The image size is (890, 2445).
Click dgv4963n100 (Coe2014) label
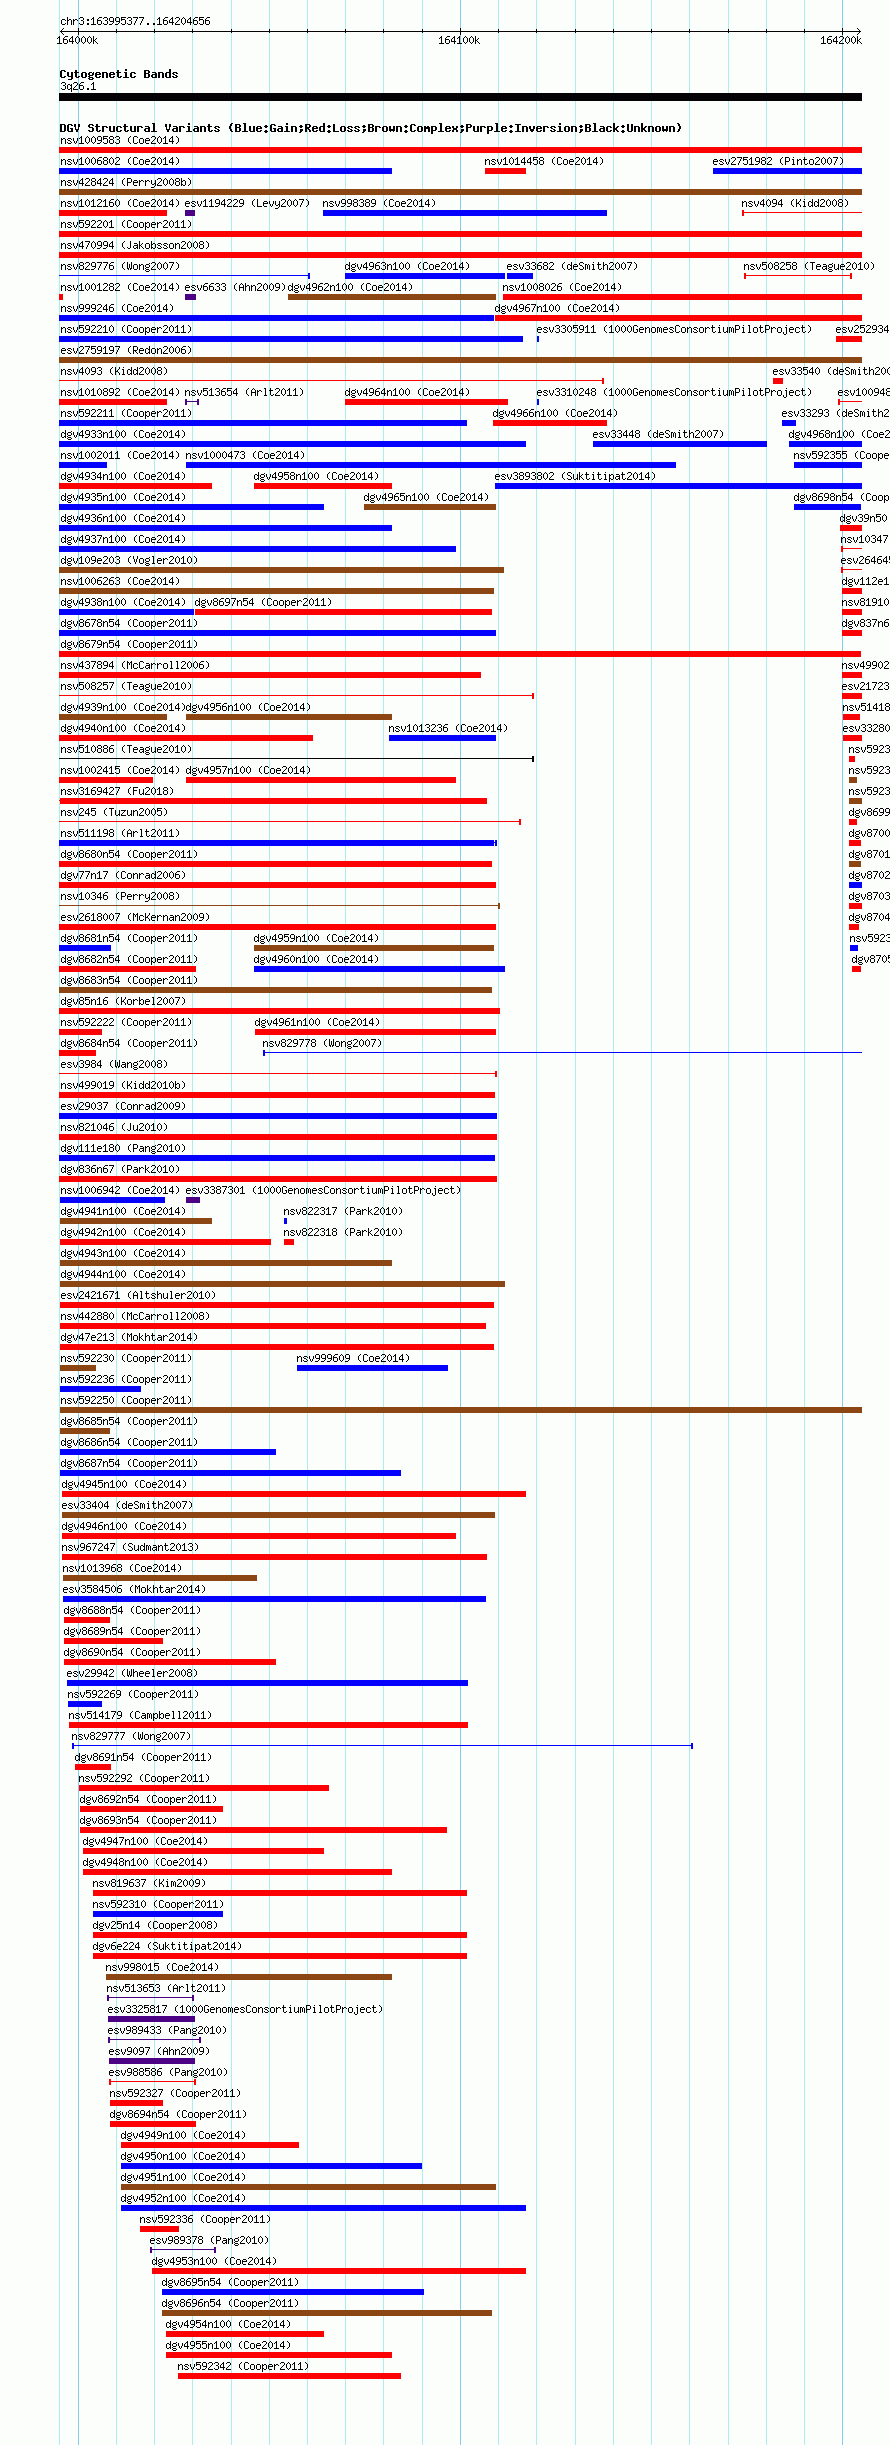tap(407, 266)
